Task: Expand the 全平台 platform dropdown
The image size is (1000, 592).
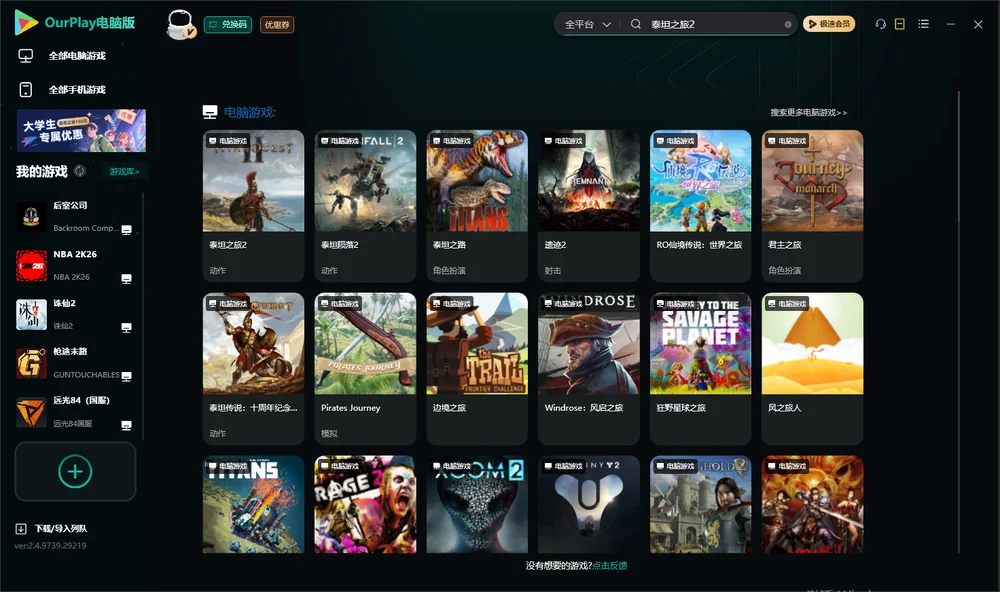Action: pos(587,24)
